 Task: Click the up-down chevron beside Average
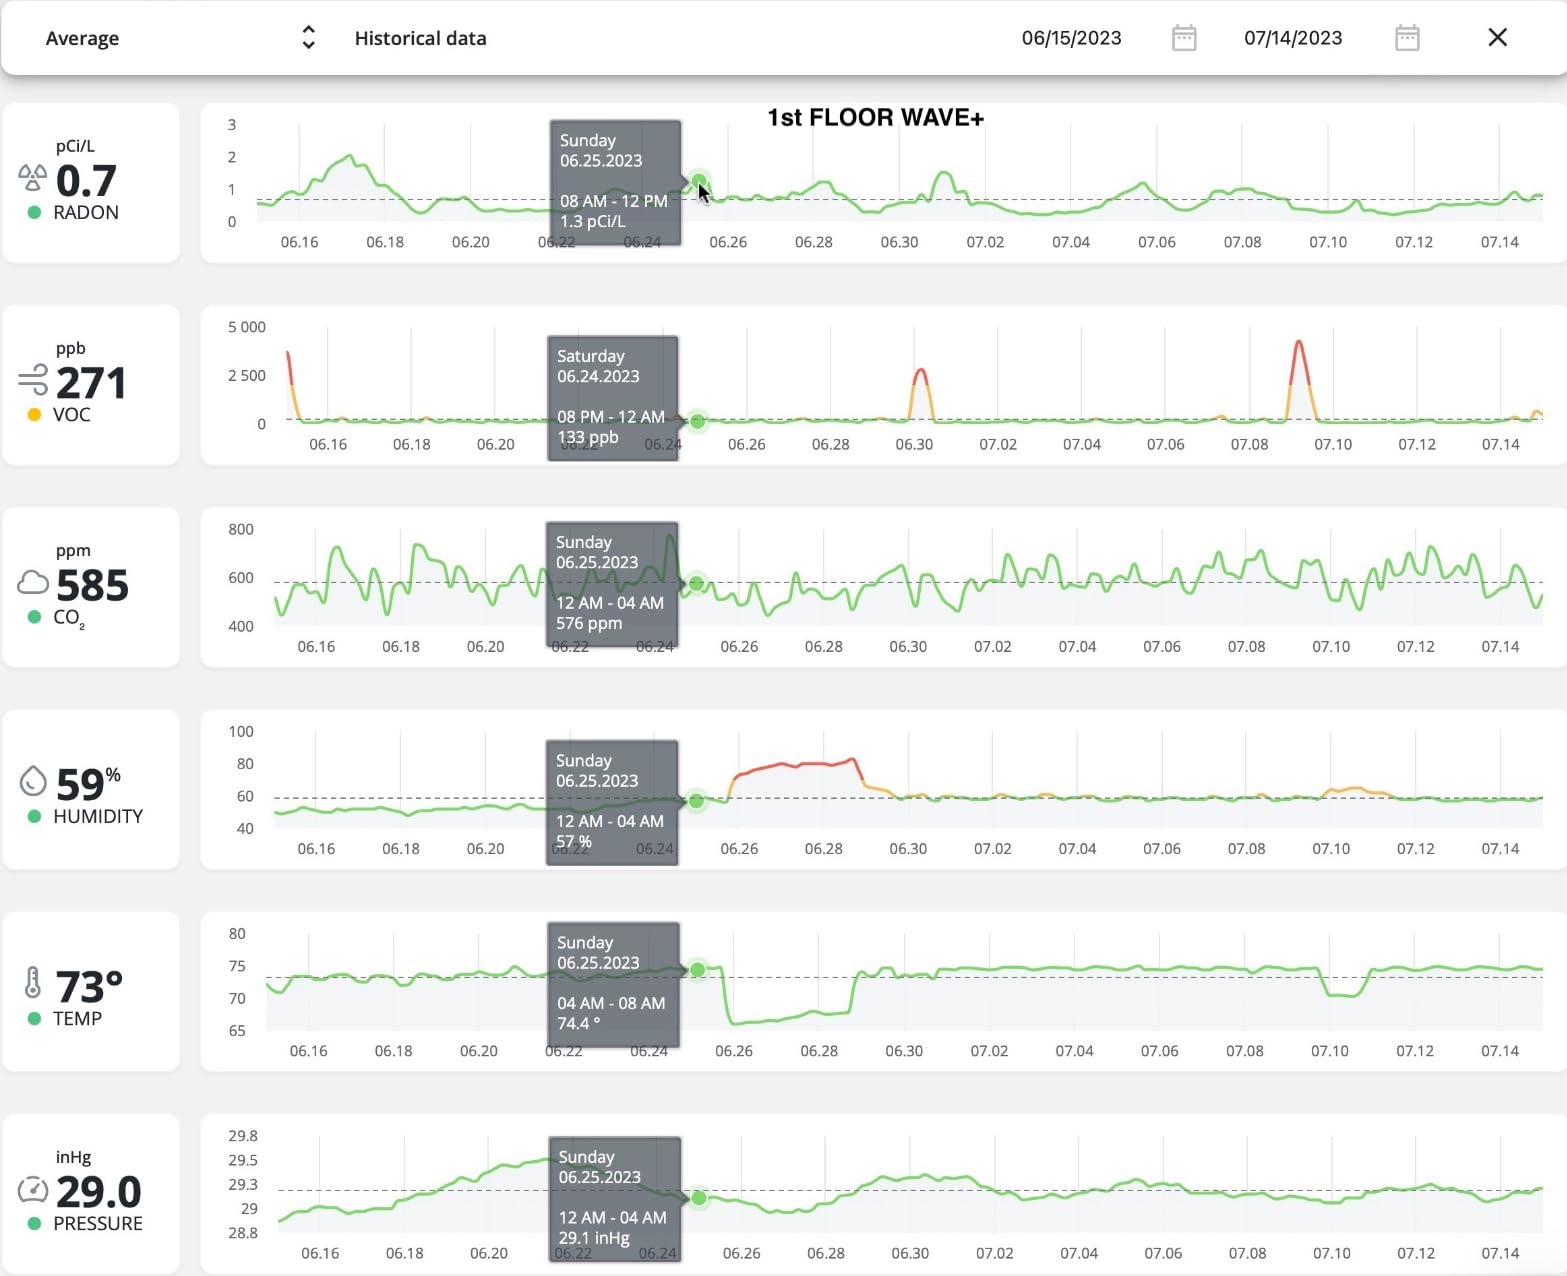point(308,38)
